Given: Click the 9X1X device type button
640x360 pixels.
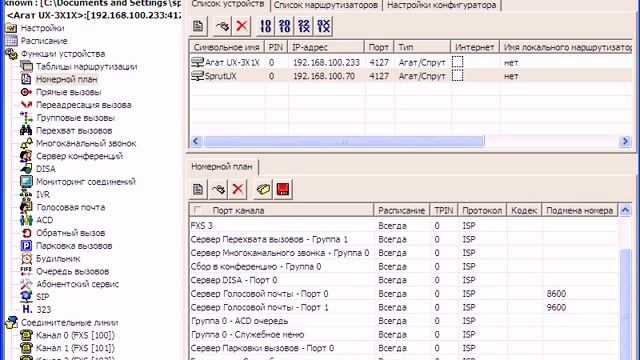Looking at the screenshot, I should 324,26.
